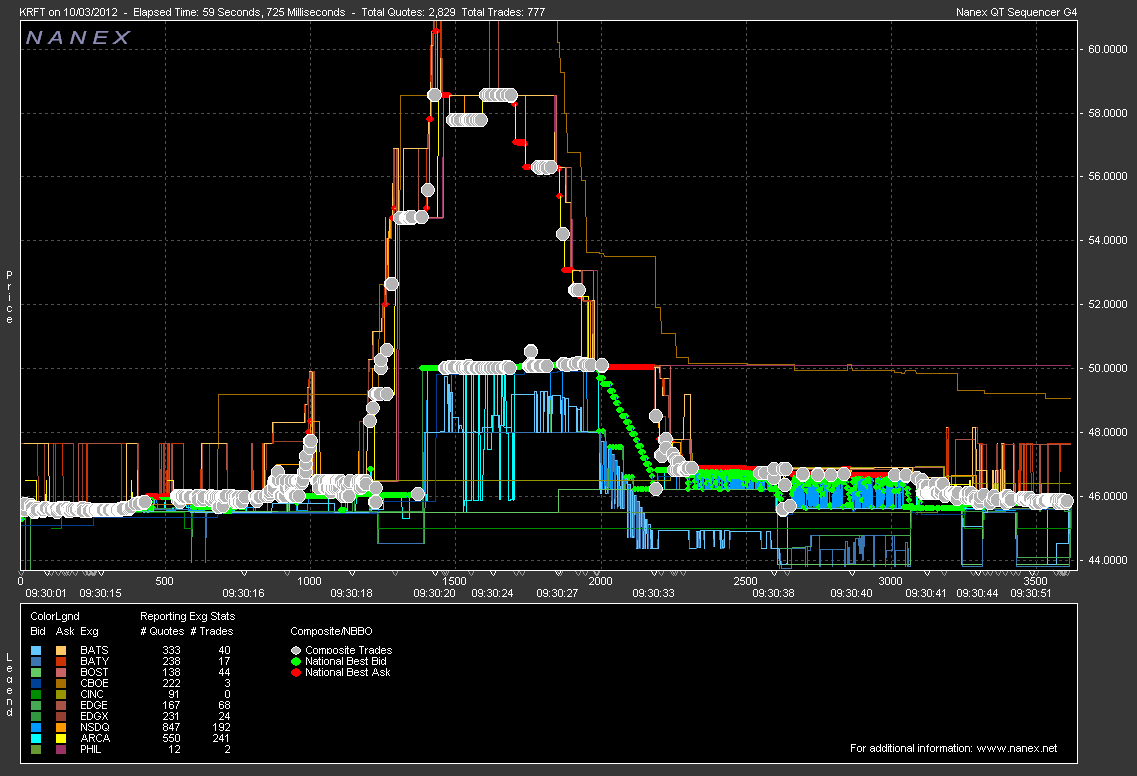Click the Composite Trades gray marker in legend
The height and width of the screenshot is (776, 1137).
click(297, 651)
